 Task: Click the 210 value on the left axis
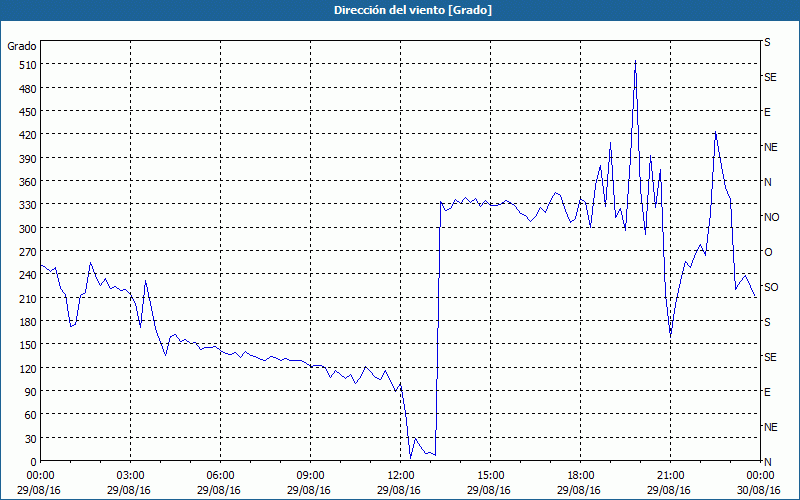pyautogui.click(x=27, y=299)
